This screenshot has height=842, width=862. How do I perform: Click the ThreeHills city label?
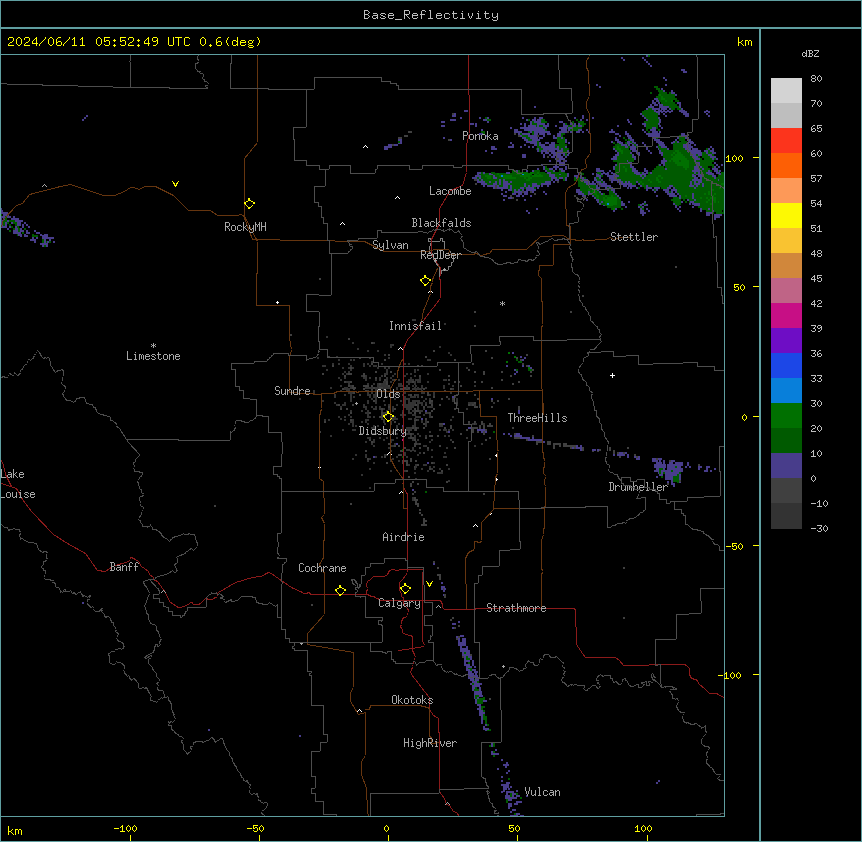pos(537,418)
